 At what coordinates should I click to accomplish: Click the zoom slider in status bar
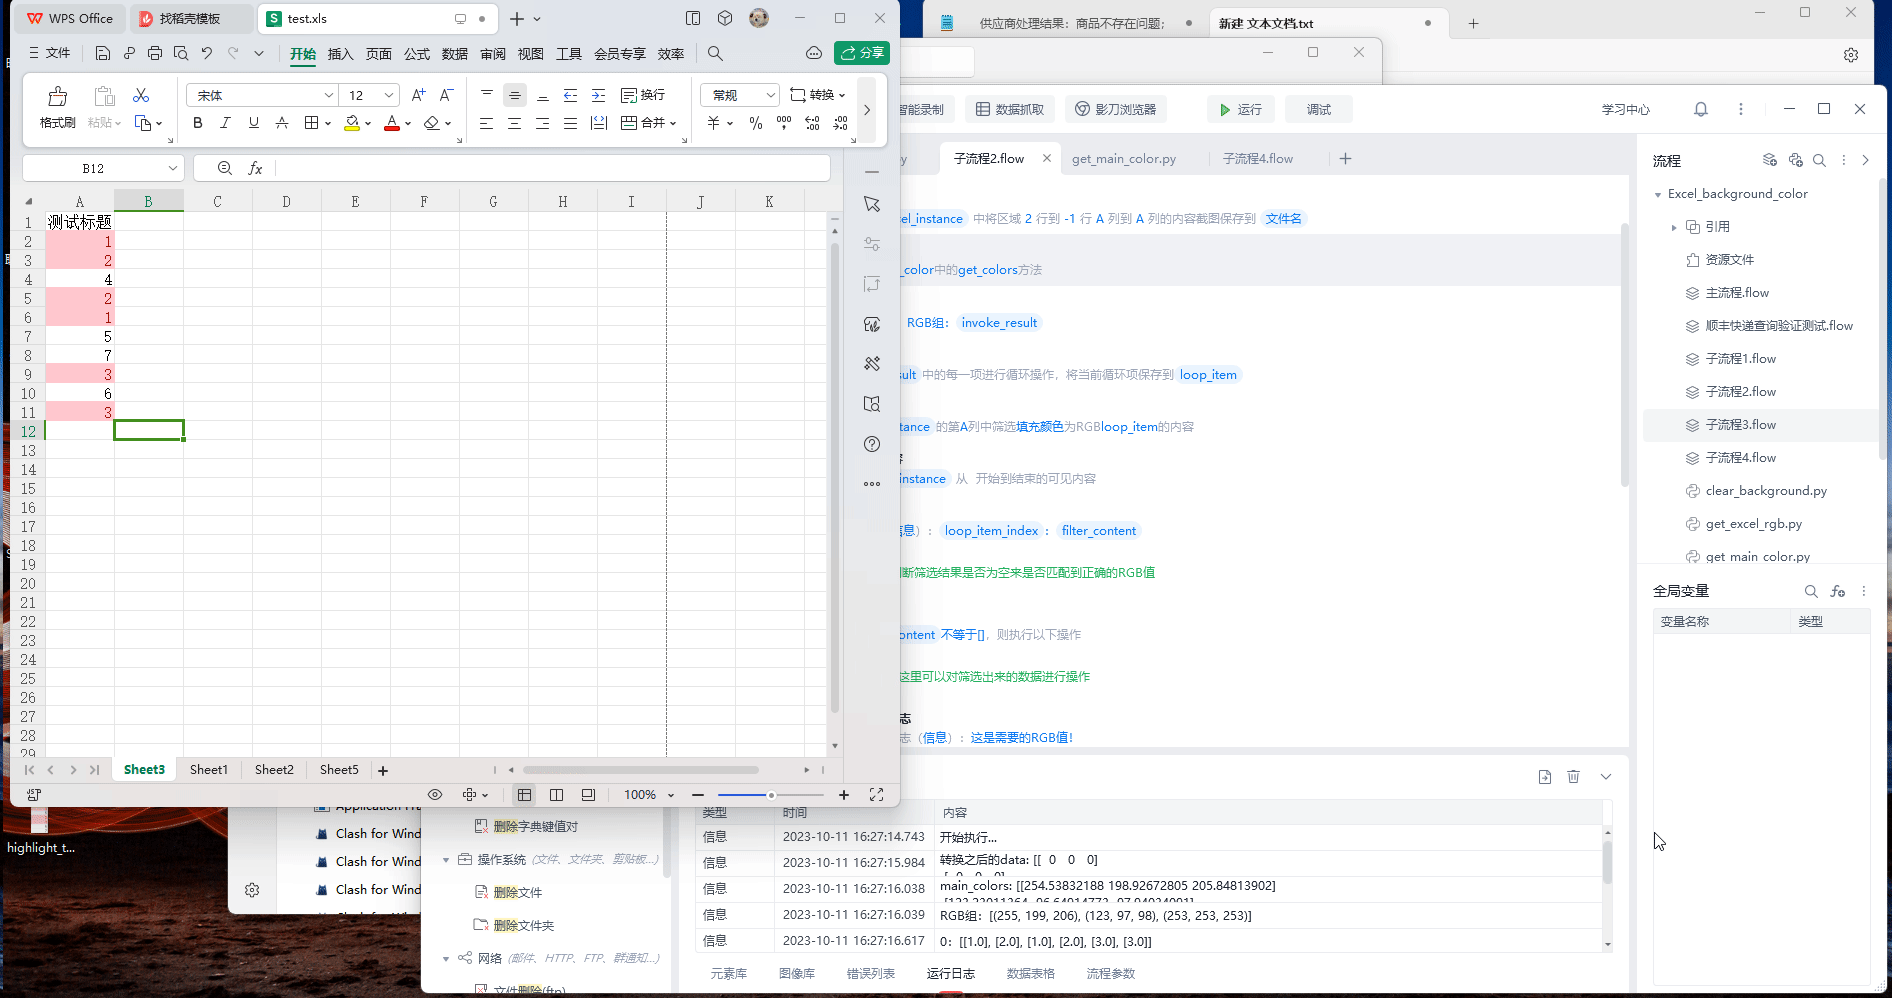pyautogui.click(x=771, y=795)
